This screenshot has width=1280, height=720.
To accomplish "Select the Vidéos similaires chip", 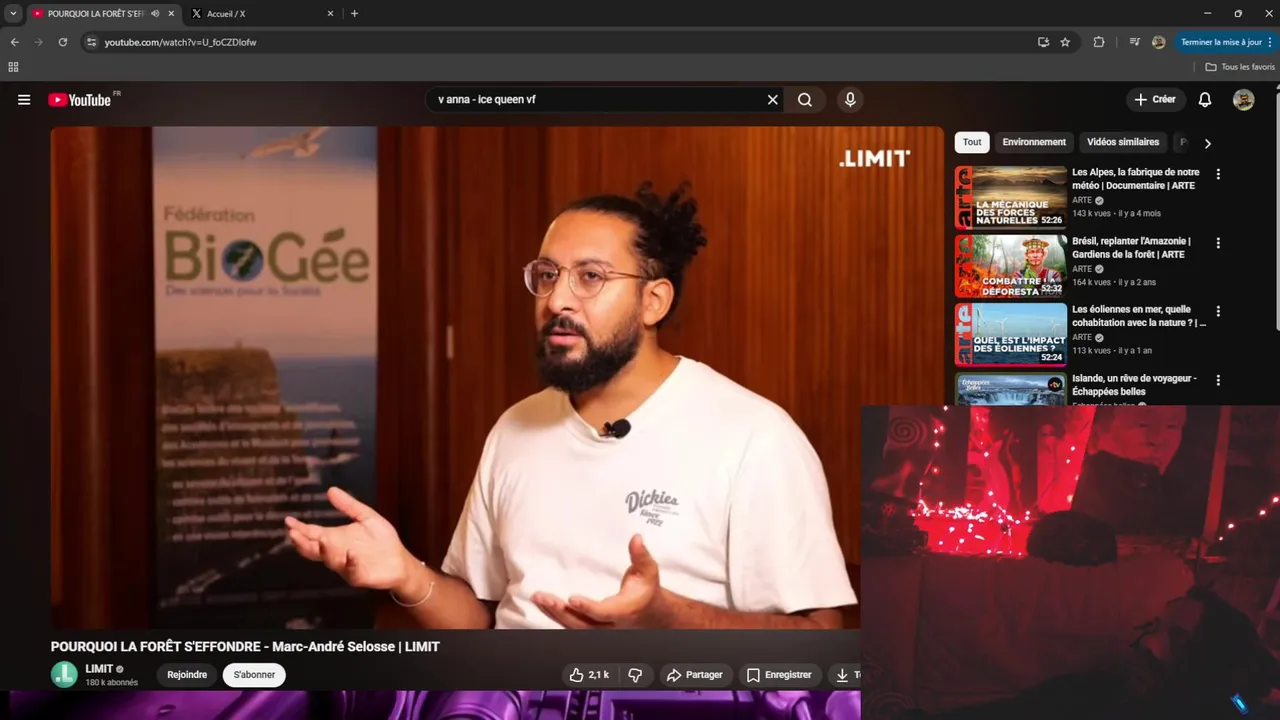I will [1123, 142].
